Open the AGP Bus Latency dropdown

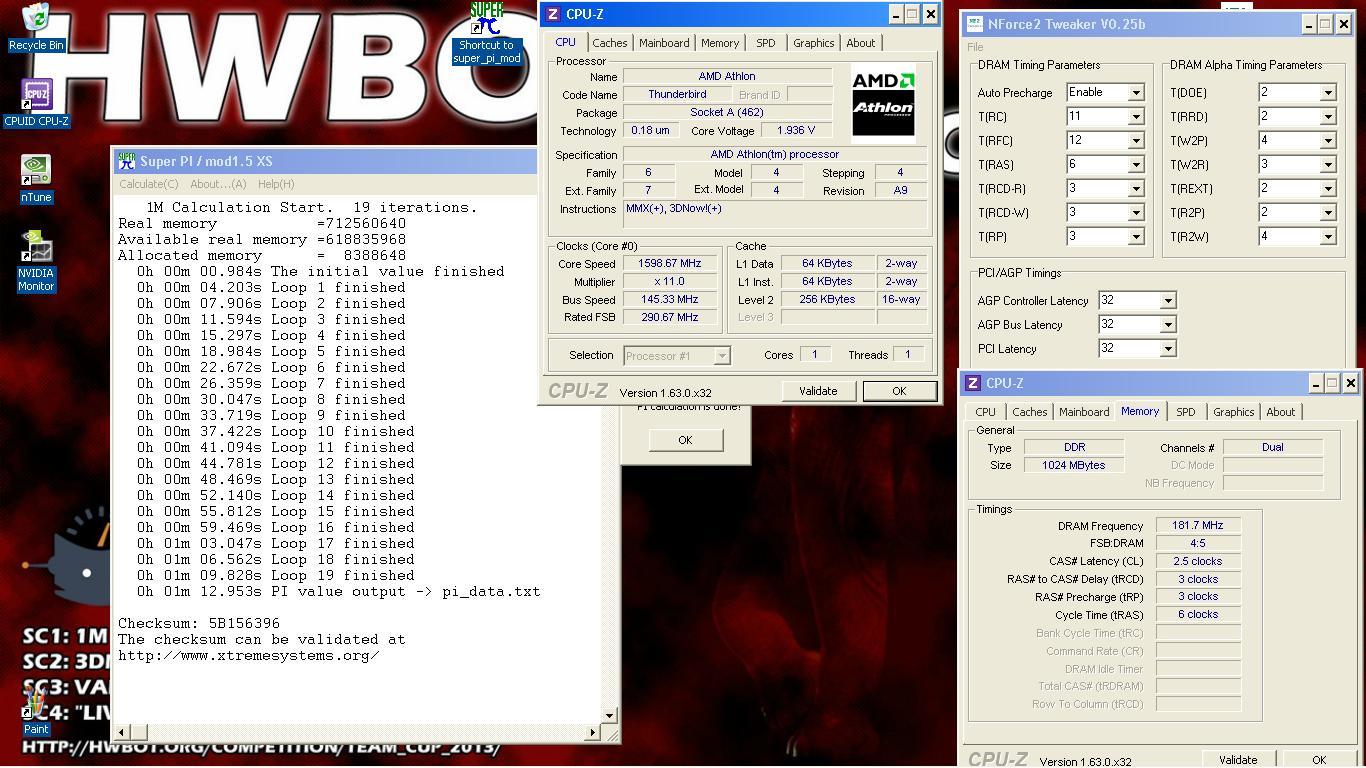click(x=1168, y=325)
